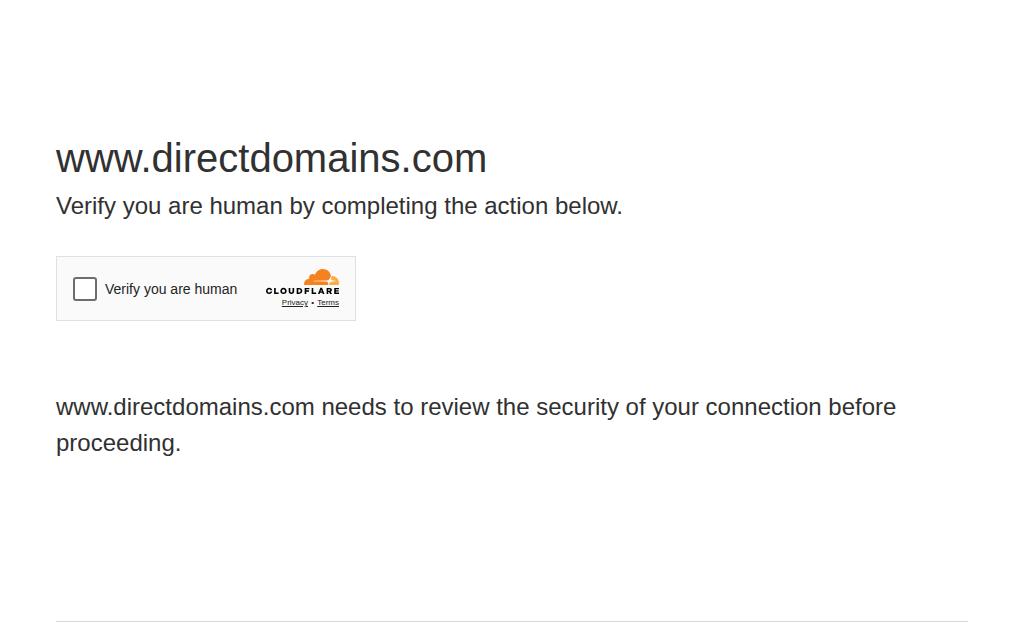Click the dot separator between Privacy and Terms

(313, 303)
